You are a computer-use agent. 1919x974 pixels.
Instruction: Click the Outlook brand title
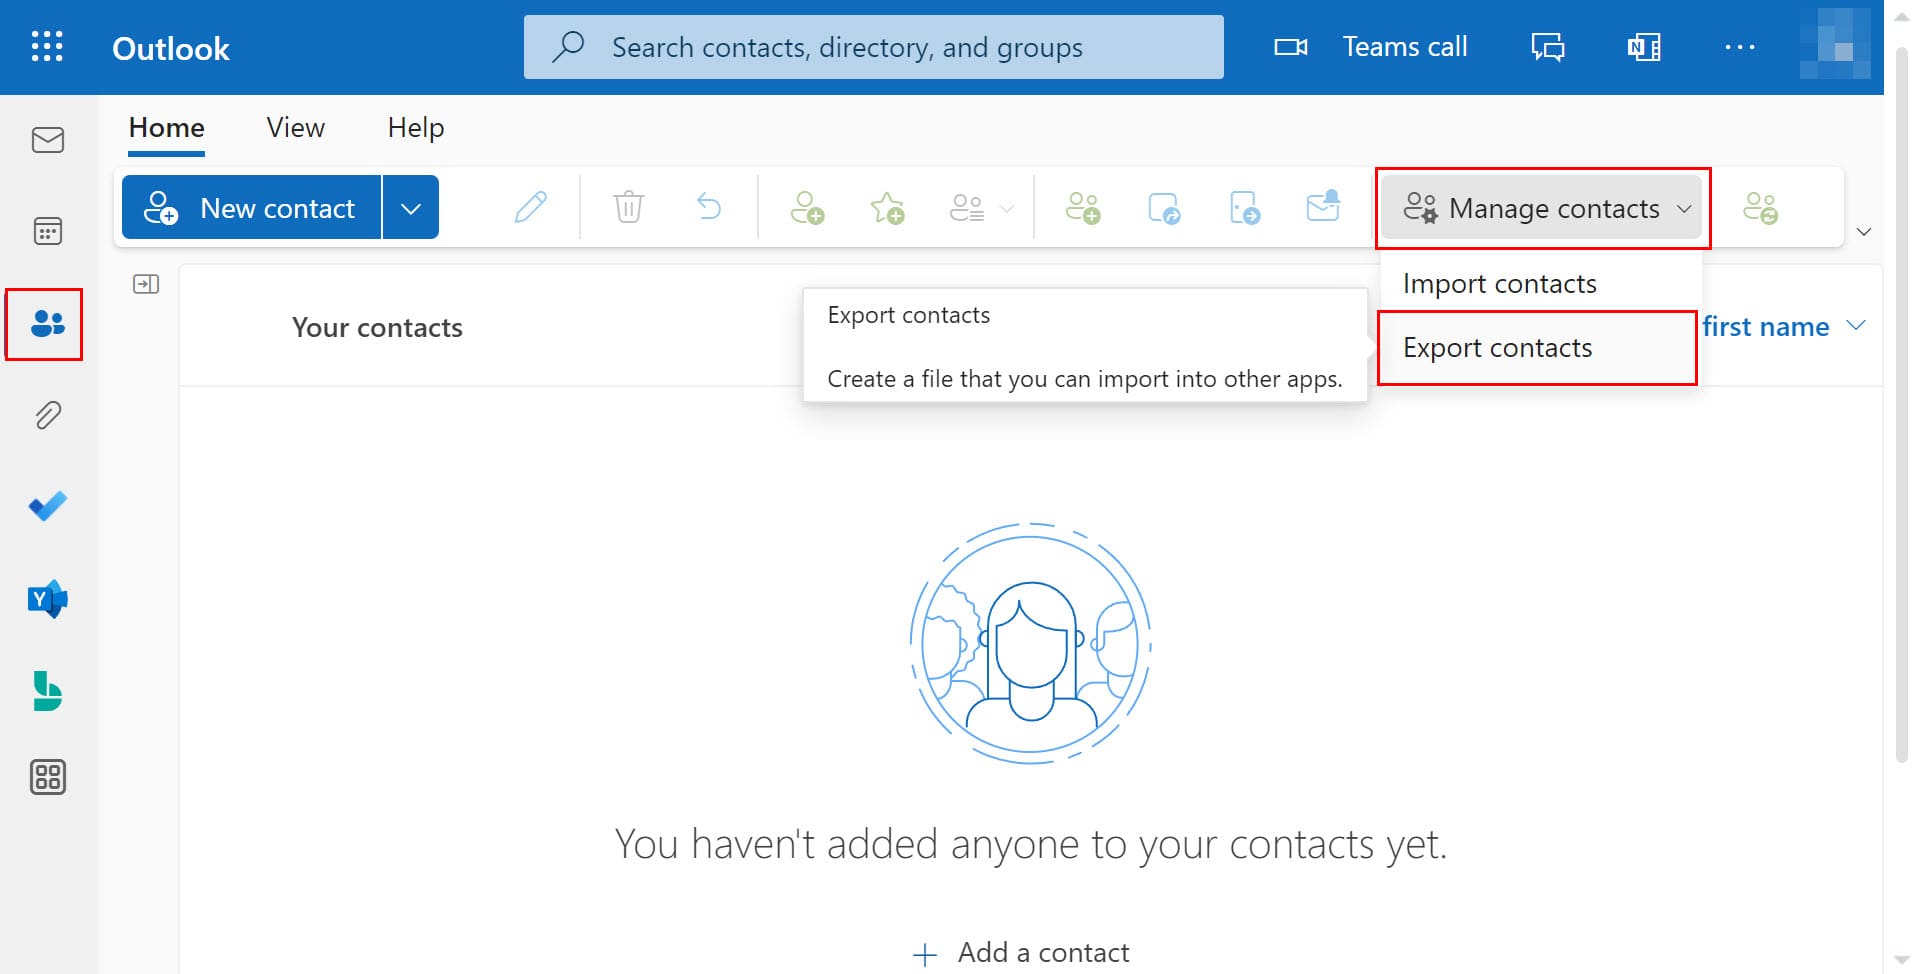[171, 48]
